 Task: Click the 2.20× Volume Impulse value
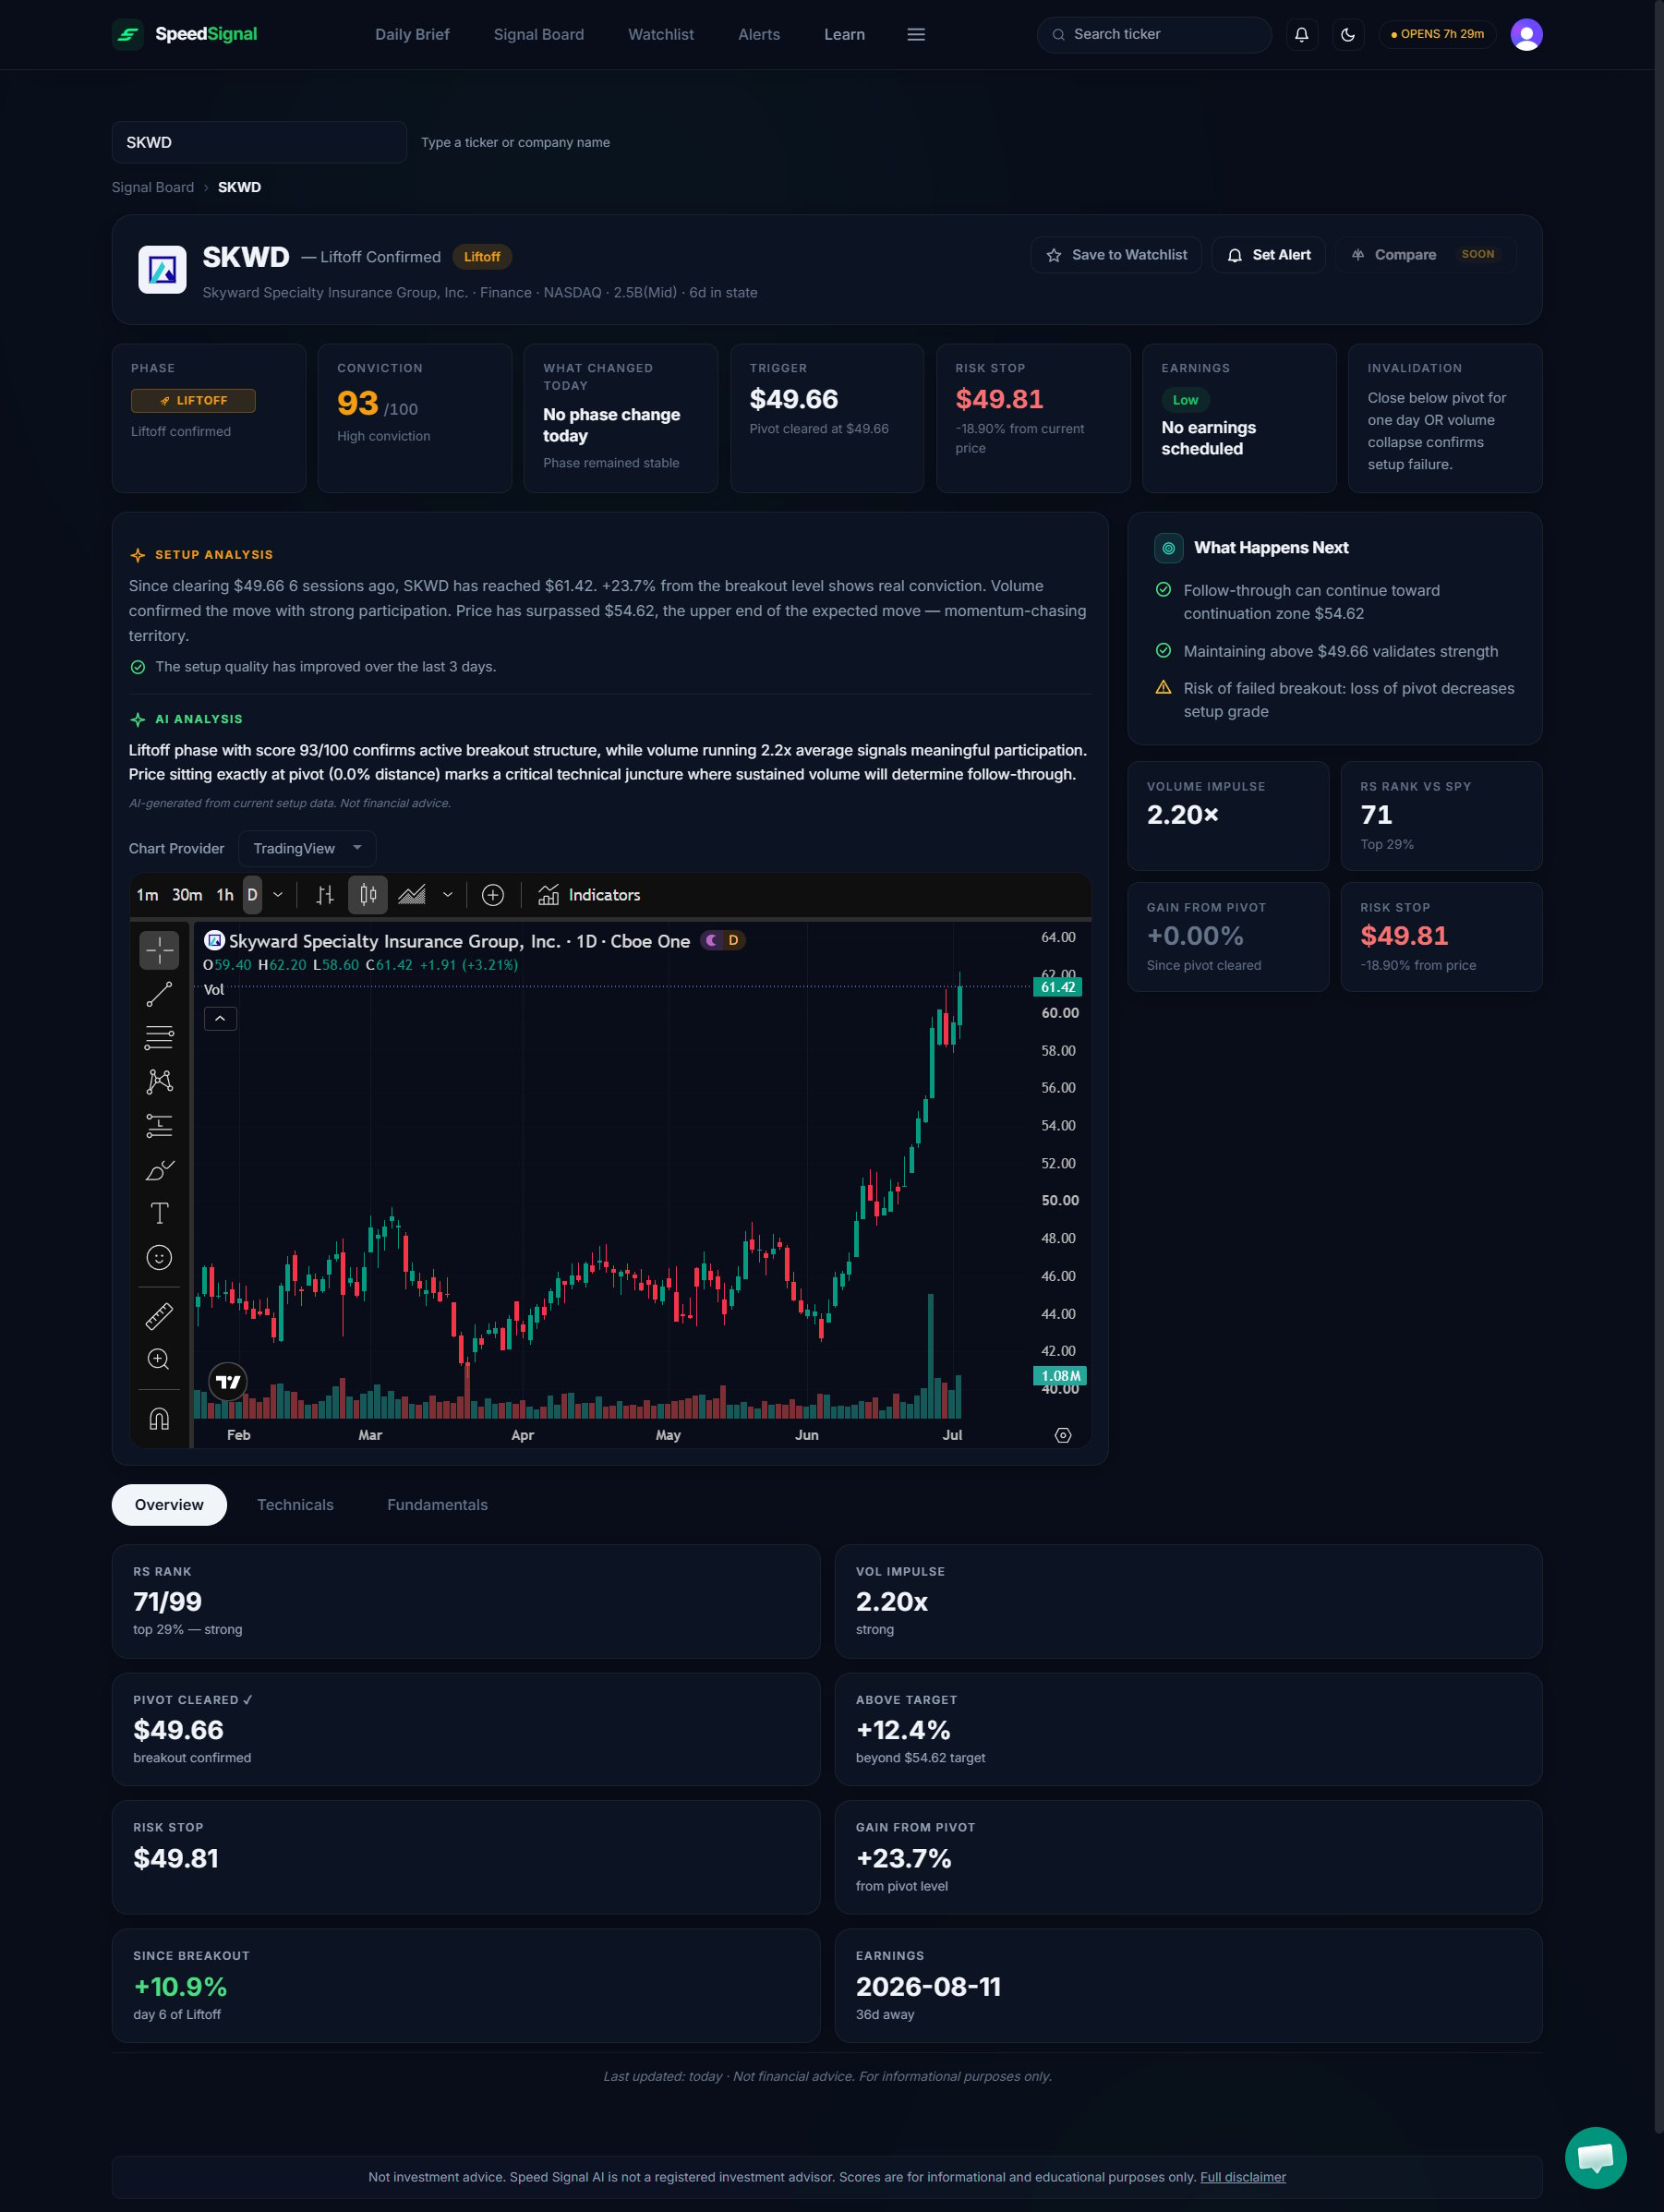1183,816
